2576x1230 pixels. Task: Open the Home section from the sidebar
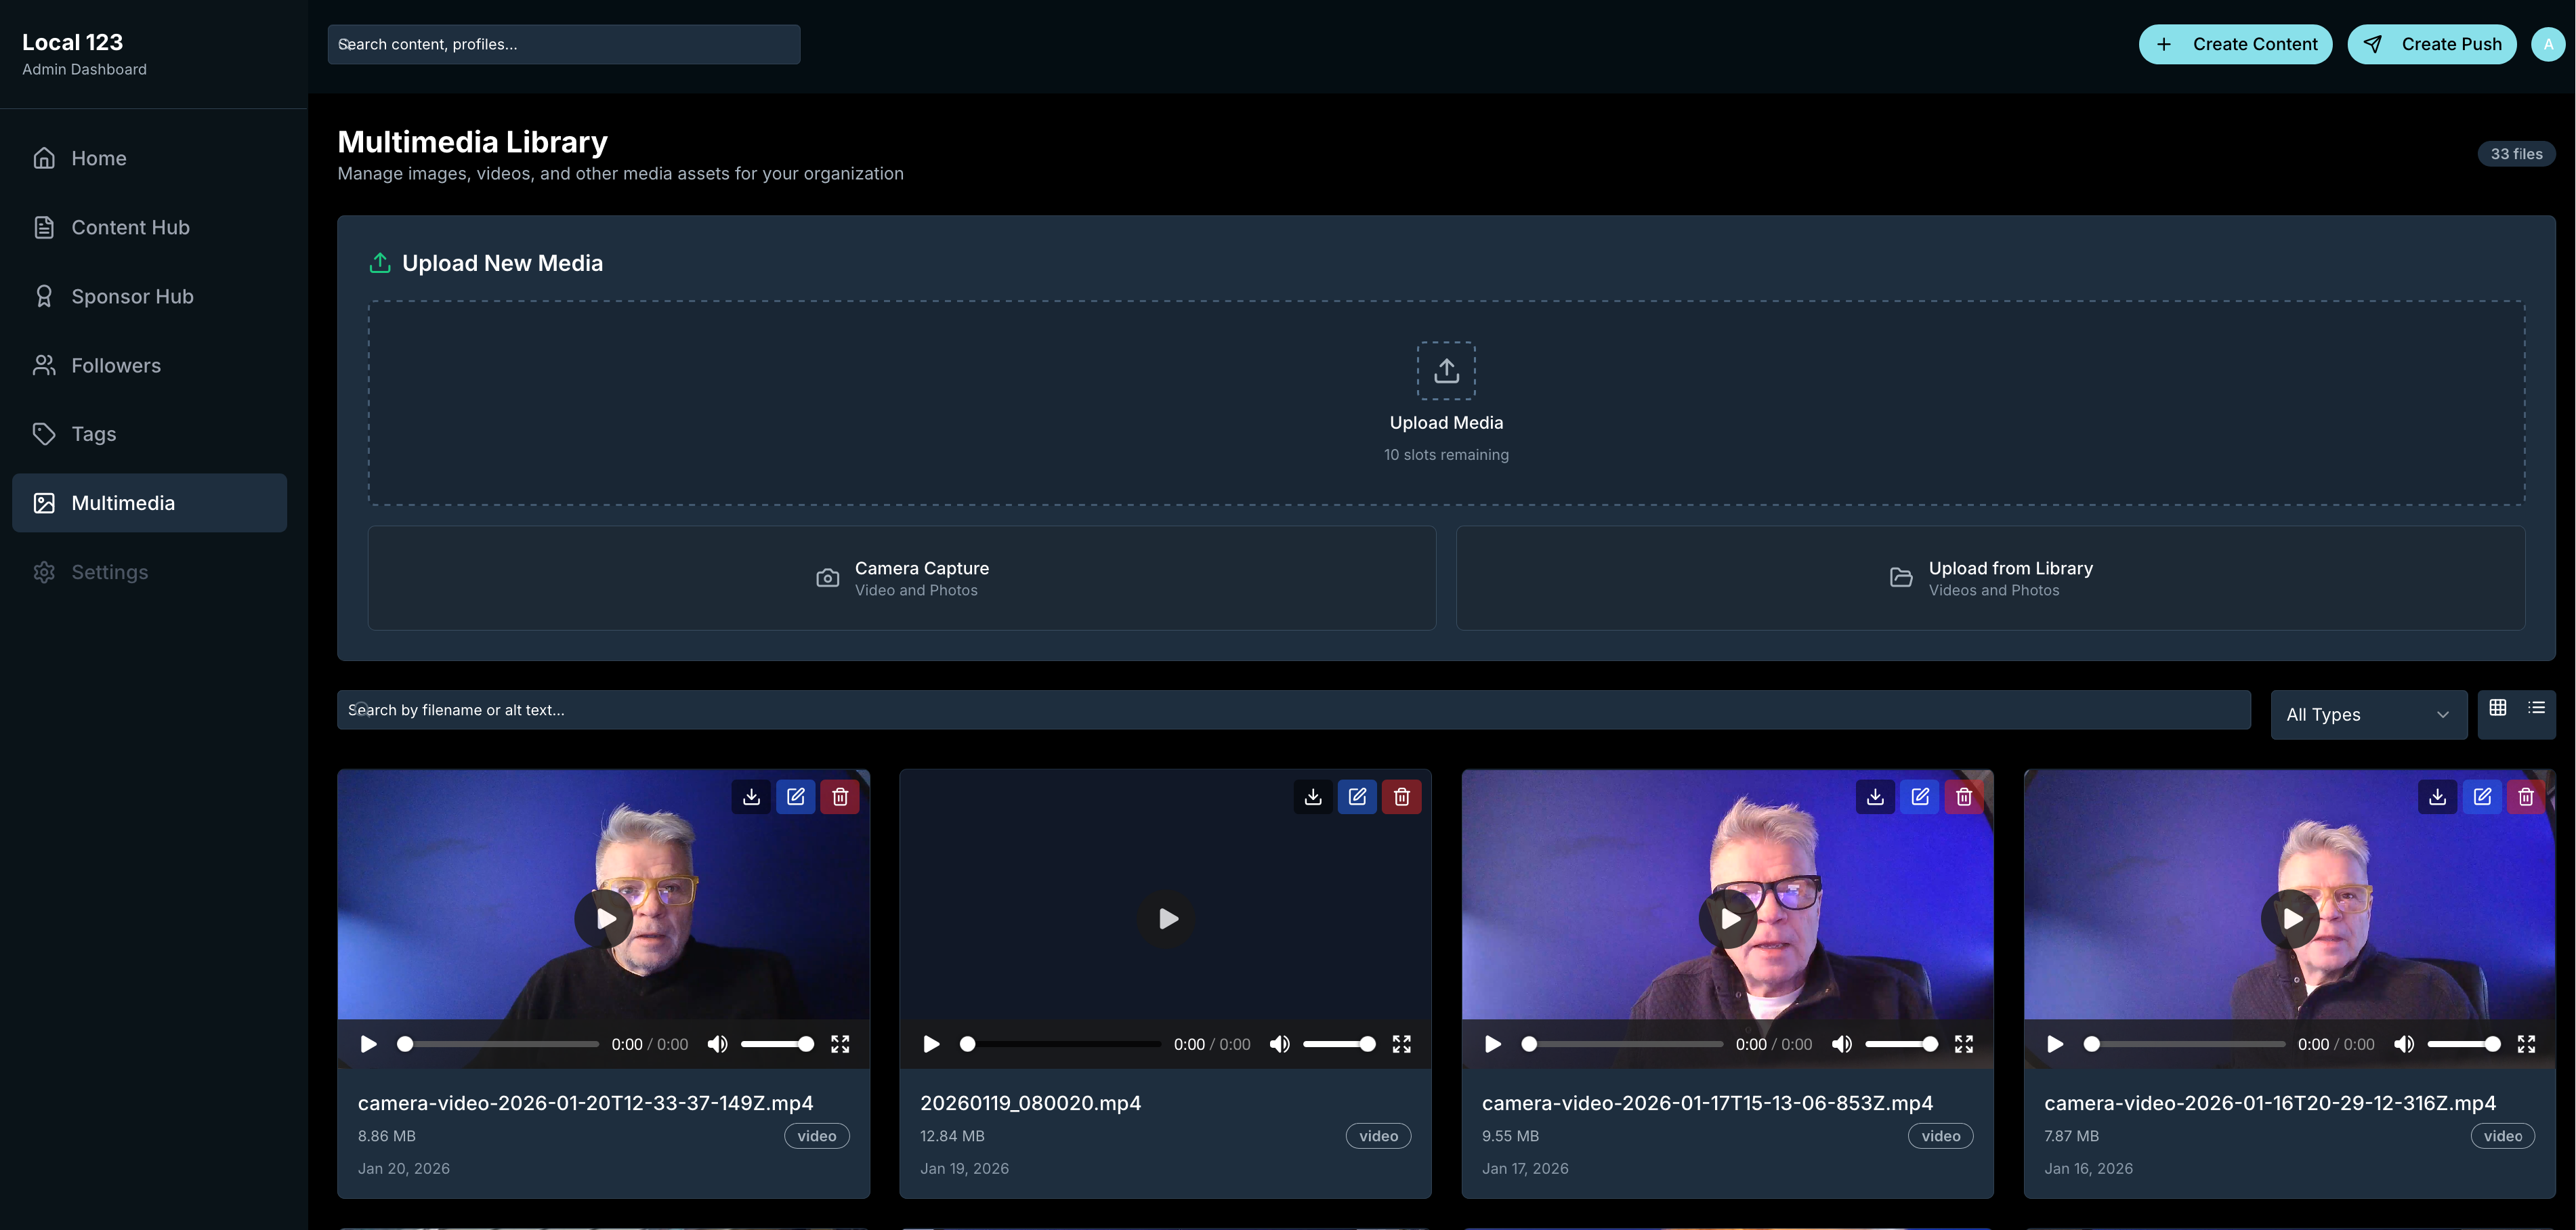(98, 158)
